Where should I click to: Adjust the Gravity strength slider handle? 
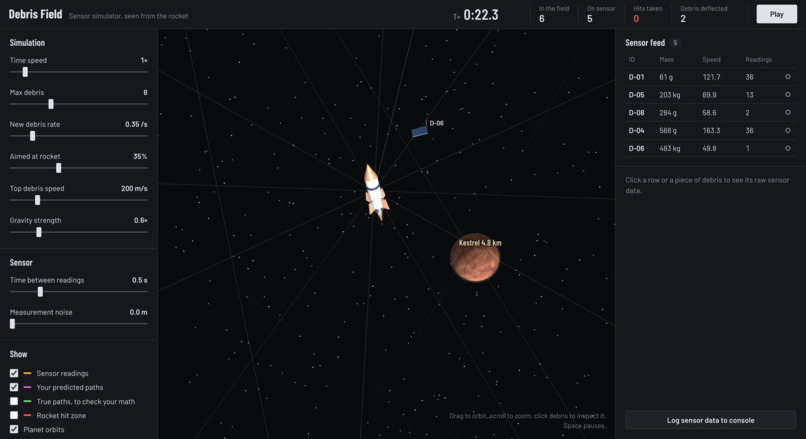39,232
